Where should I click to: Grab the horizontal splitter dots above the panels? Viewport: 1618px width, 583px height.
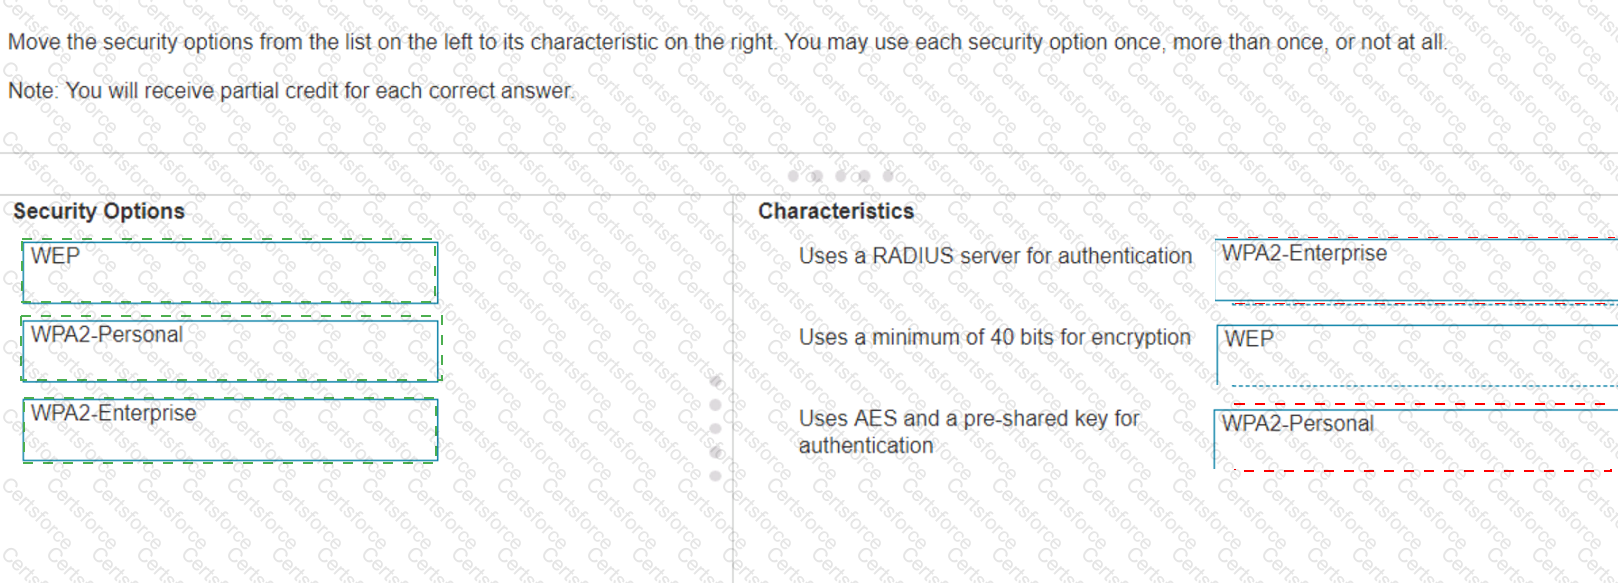tap(840, 176)
